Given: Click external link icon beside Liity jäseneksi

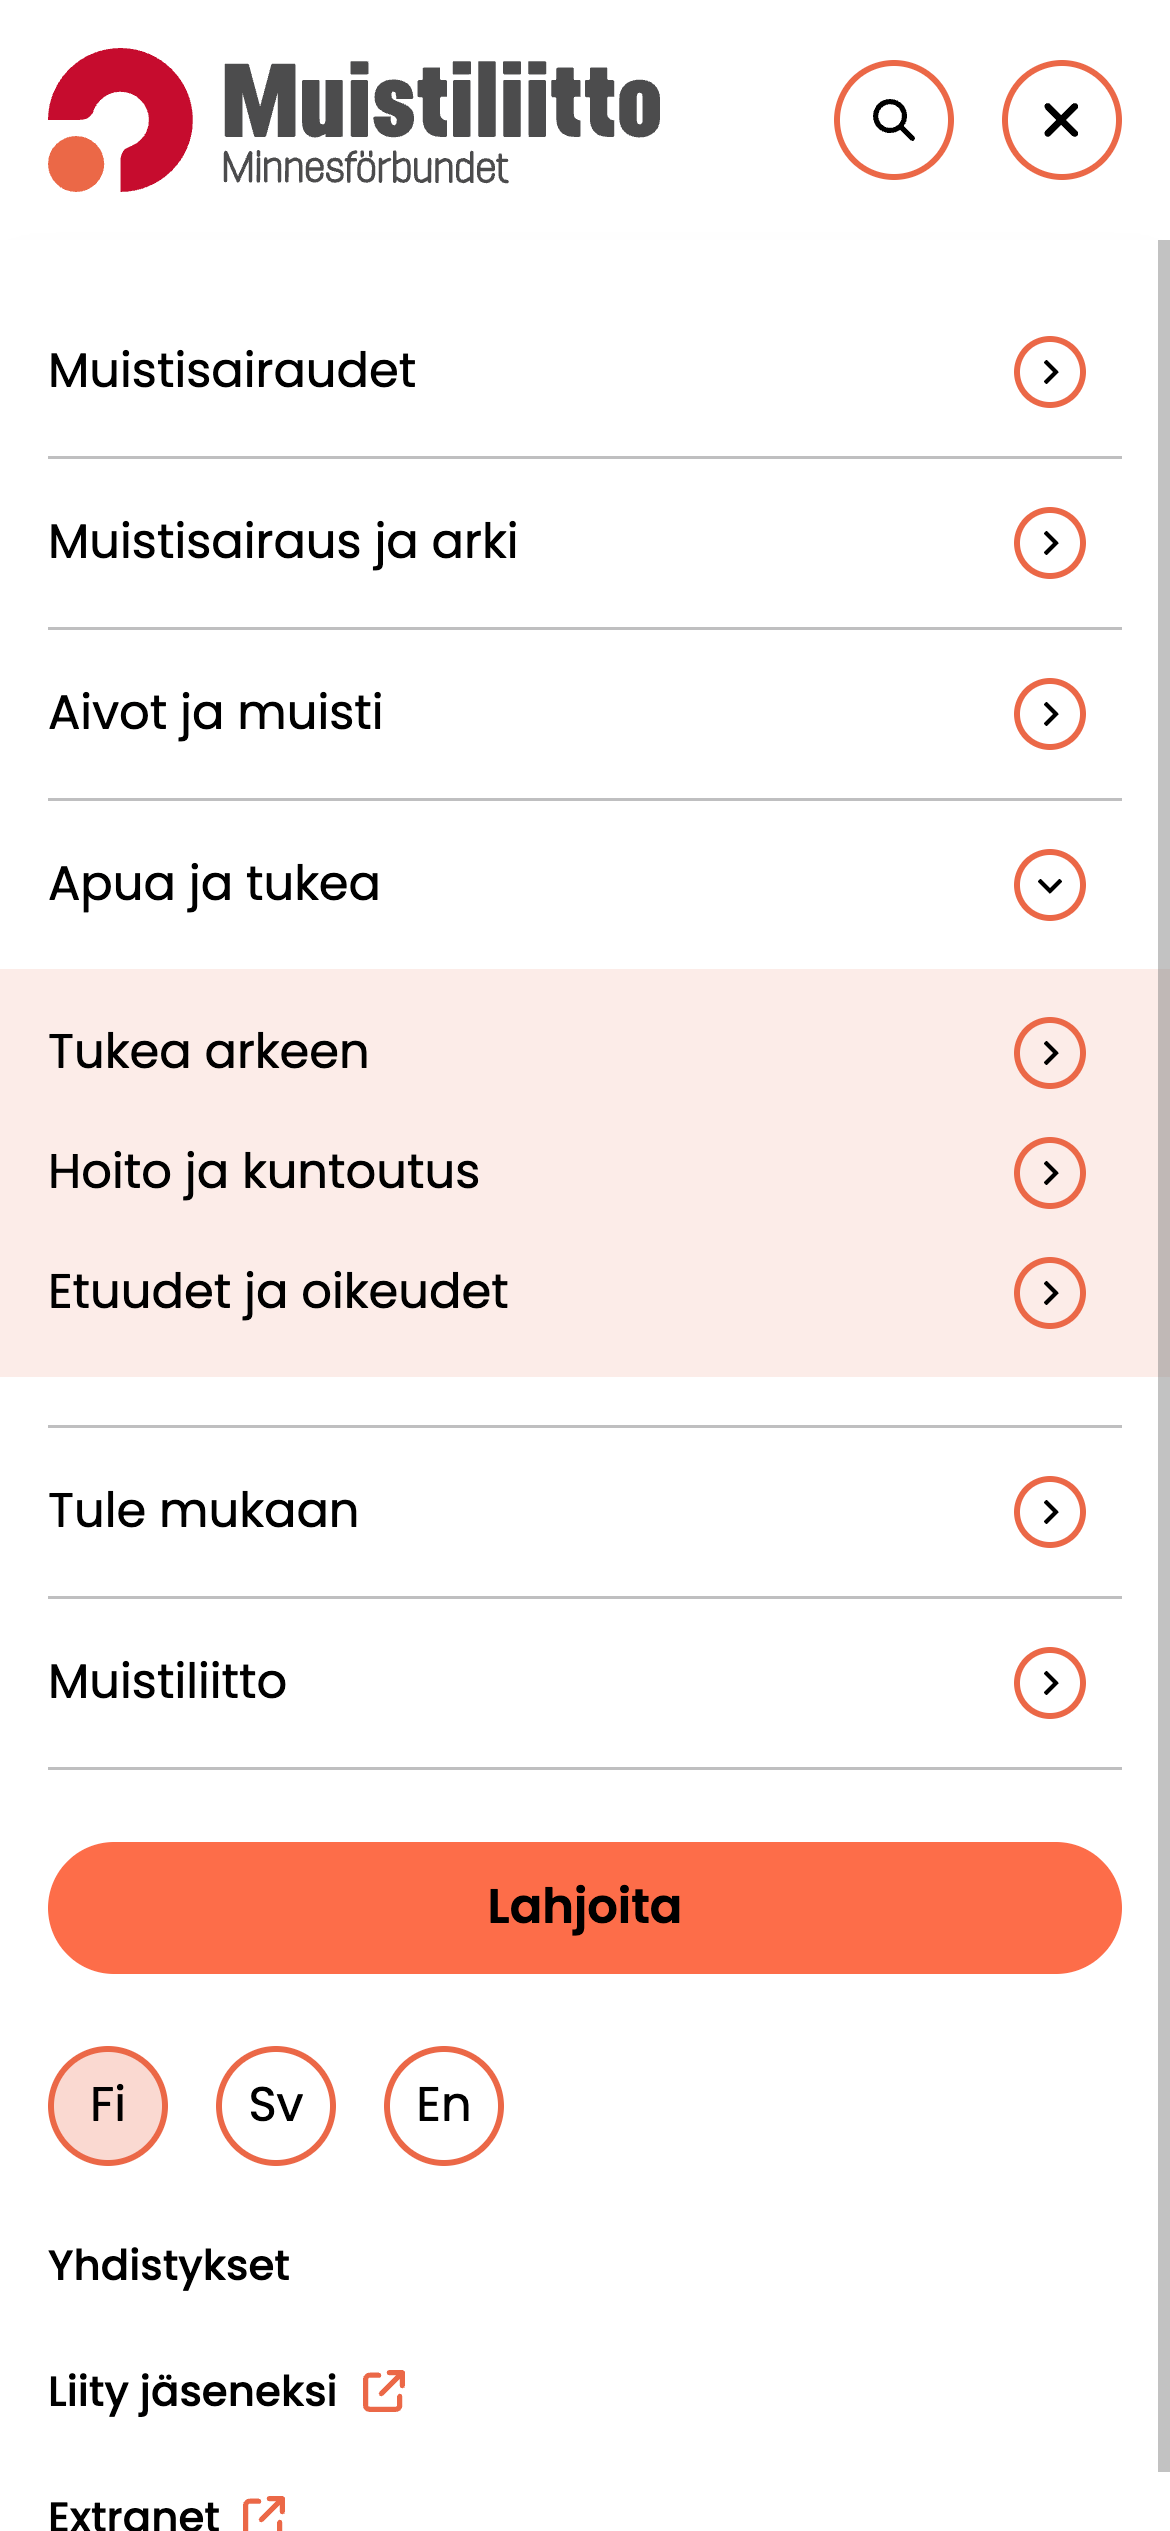Looking at the screenshot, I should coord(384,2391).
